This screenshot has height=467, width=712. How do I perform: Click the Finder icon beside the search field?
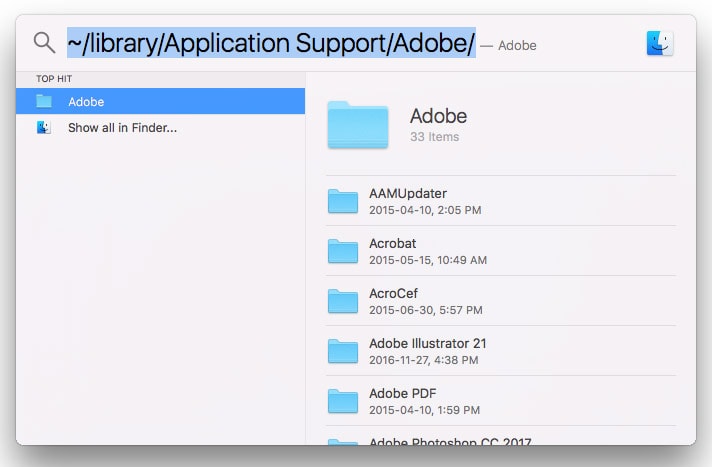pos(660,43)
